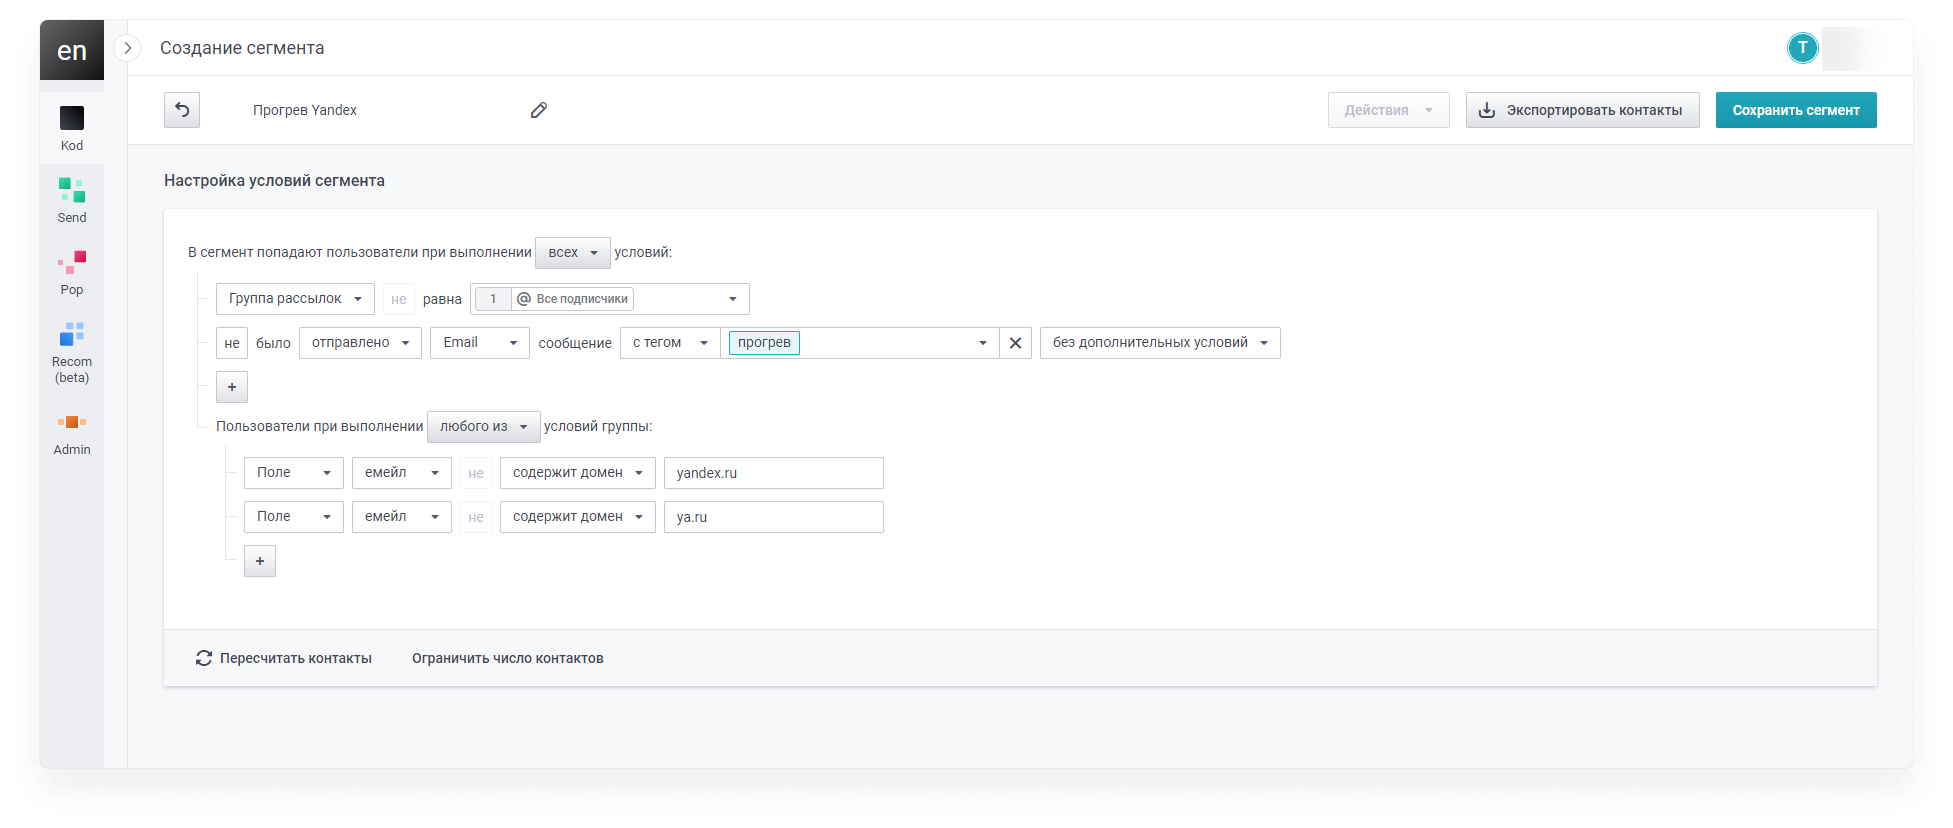The width and height of the screenshot is (1953, 828).
Task: Open the 'отправлено' dropdown
Action: pos(360,343)
